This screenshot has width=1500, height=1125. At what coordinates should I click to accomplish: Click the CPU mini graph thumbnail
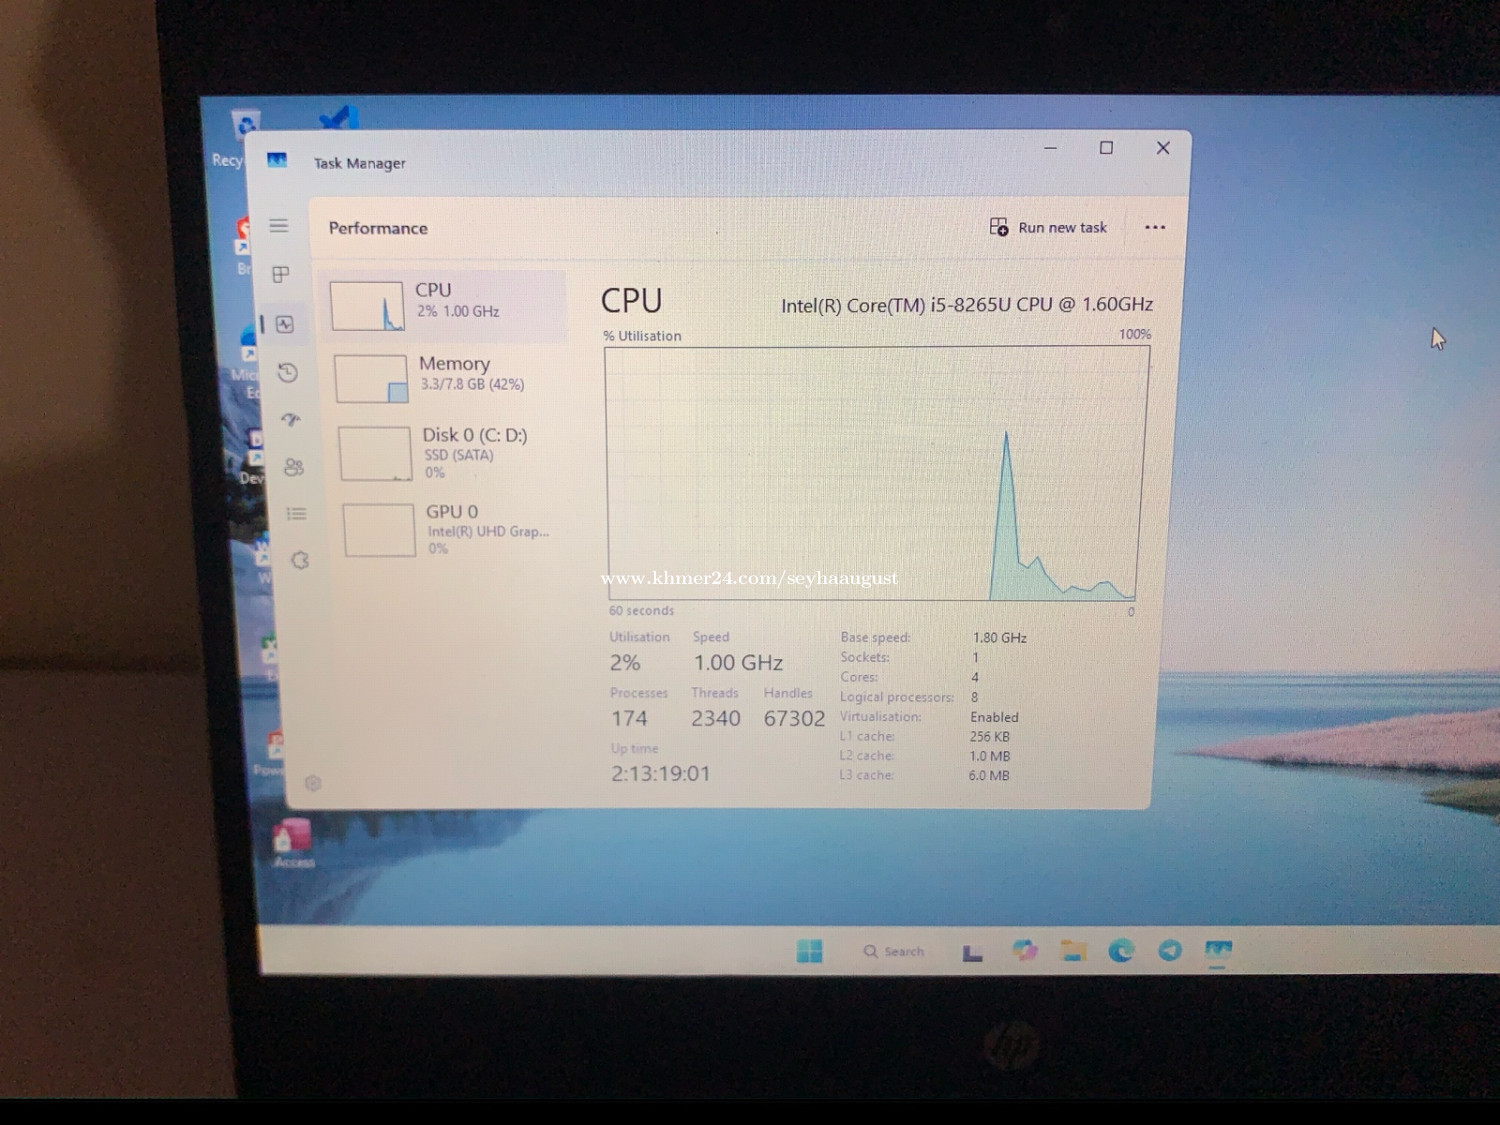pos(367,306)
